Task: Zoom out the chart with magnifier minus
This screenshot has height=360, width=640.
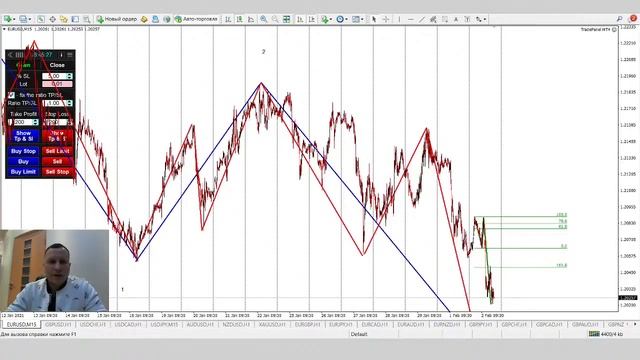Action: (275, 19)
